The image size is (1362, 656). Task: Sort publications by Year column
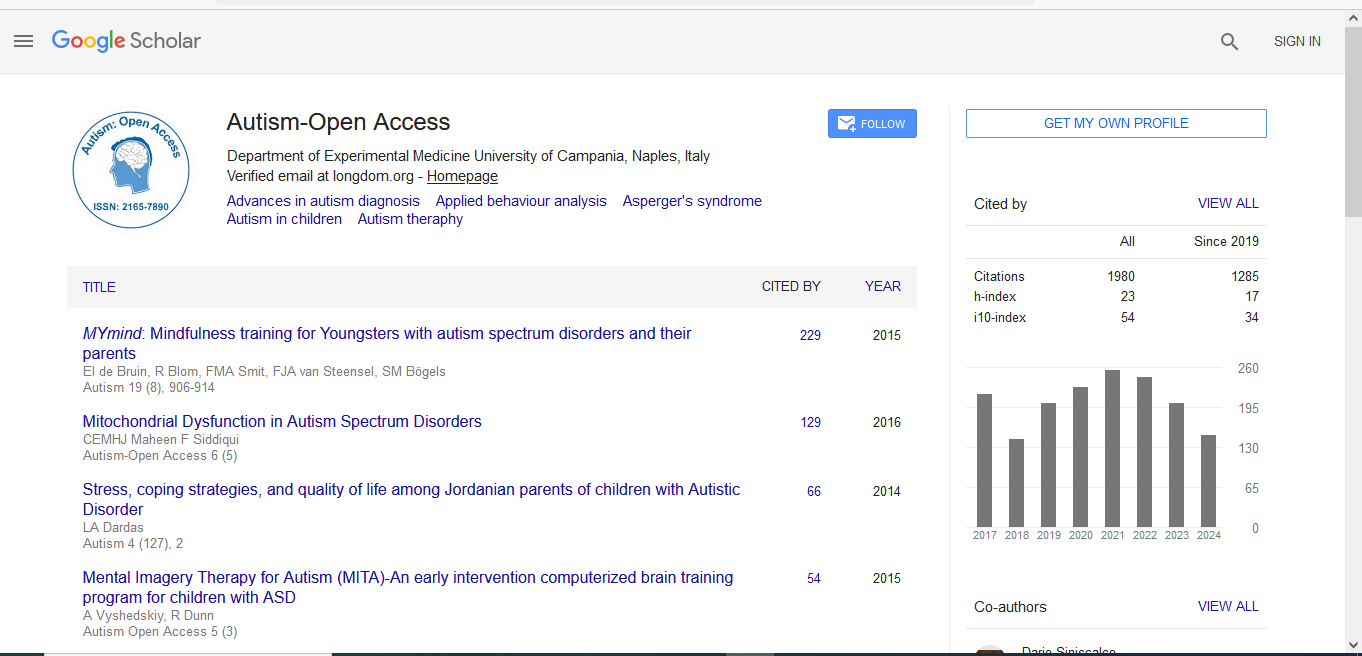pos(882,286)
